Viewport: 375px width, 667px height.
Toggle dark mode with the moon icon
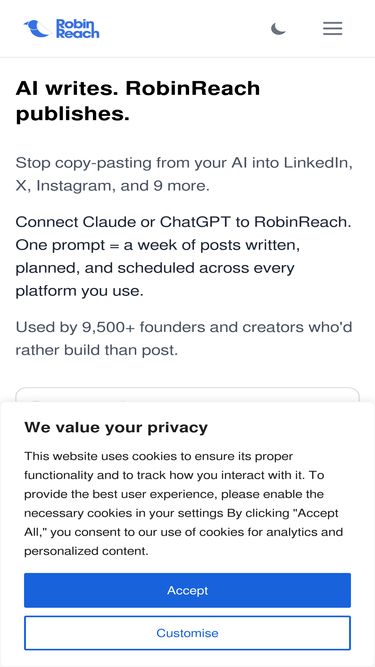[x=278, y=29]
